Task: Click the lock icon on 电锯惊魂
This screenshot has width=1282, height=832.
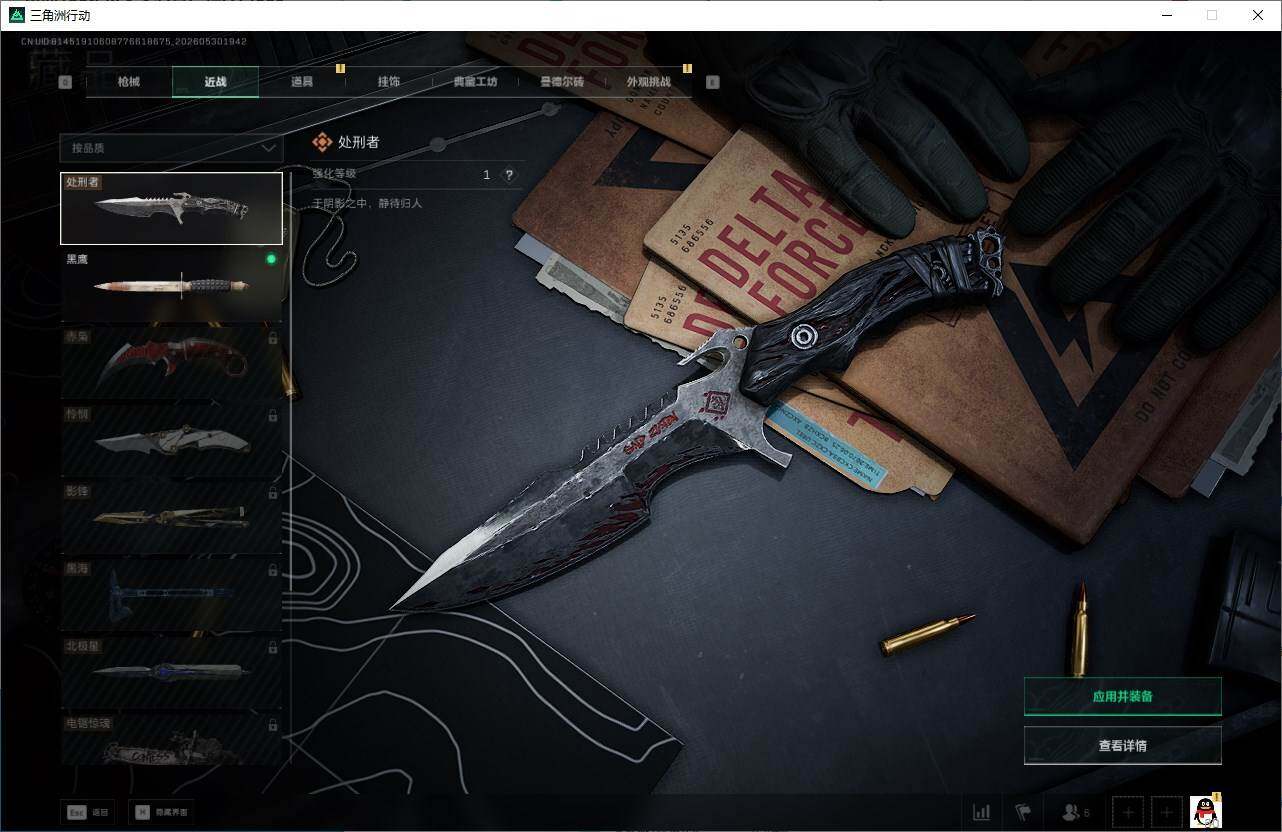Action: pyautogui.click(x=273, y=725)
